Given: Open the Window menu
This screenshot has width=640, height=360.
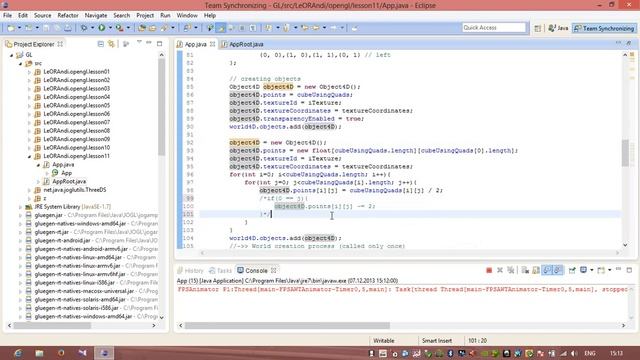Looking at the screenshot, I should pyautogui.click(x=187, y=15).
